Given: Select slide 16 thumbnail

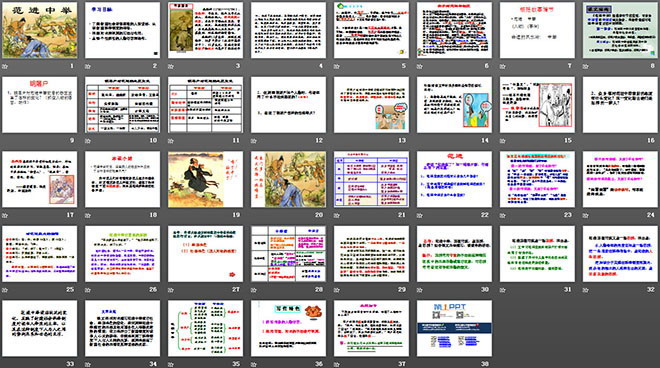Looking at the screenshot, I should [620, 105].
